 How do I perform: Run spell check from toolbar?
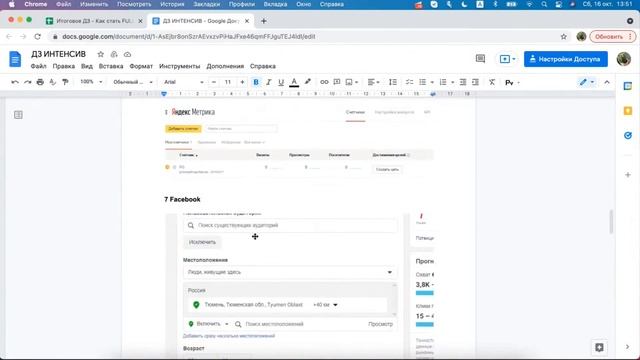(53, 82)
